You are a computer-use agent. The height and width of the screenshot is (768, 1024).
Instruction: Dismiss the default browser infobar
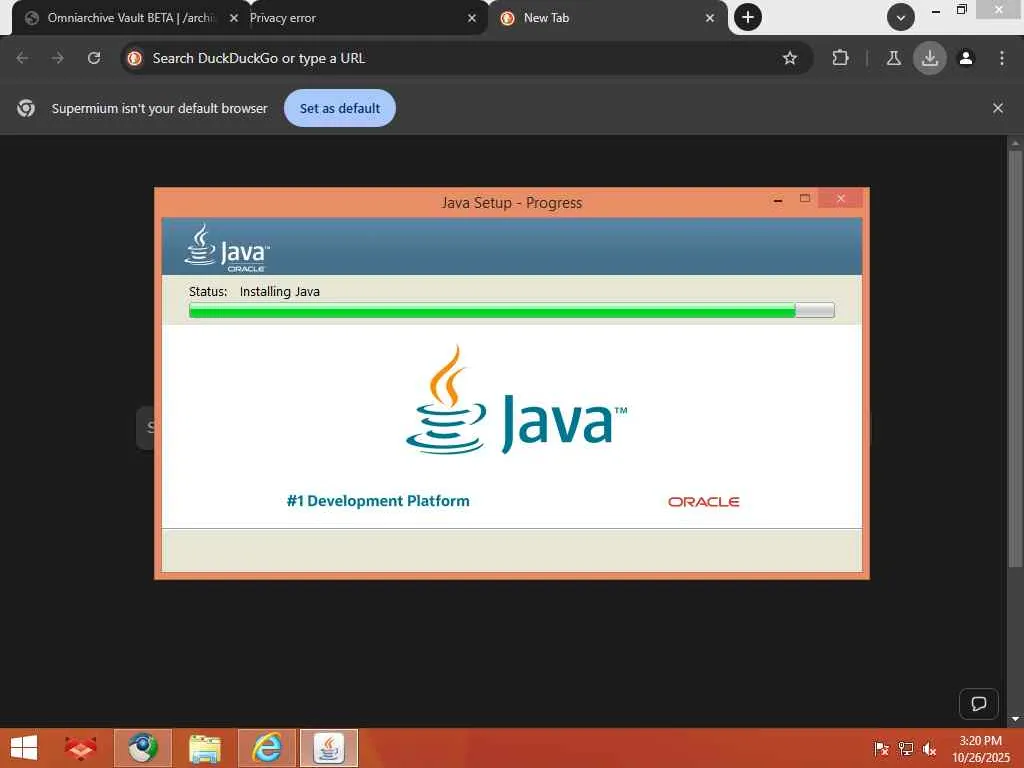click(997, 108)
